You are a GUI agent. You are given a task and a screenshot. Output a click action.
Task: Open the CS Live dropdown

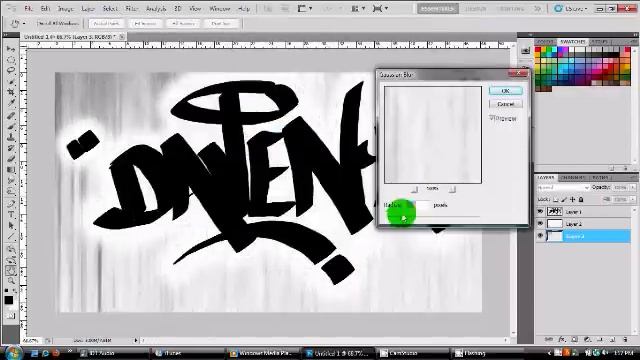[x=571, y=9]
